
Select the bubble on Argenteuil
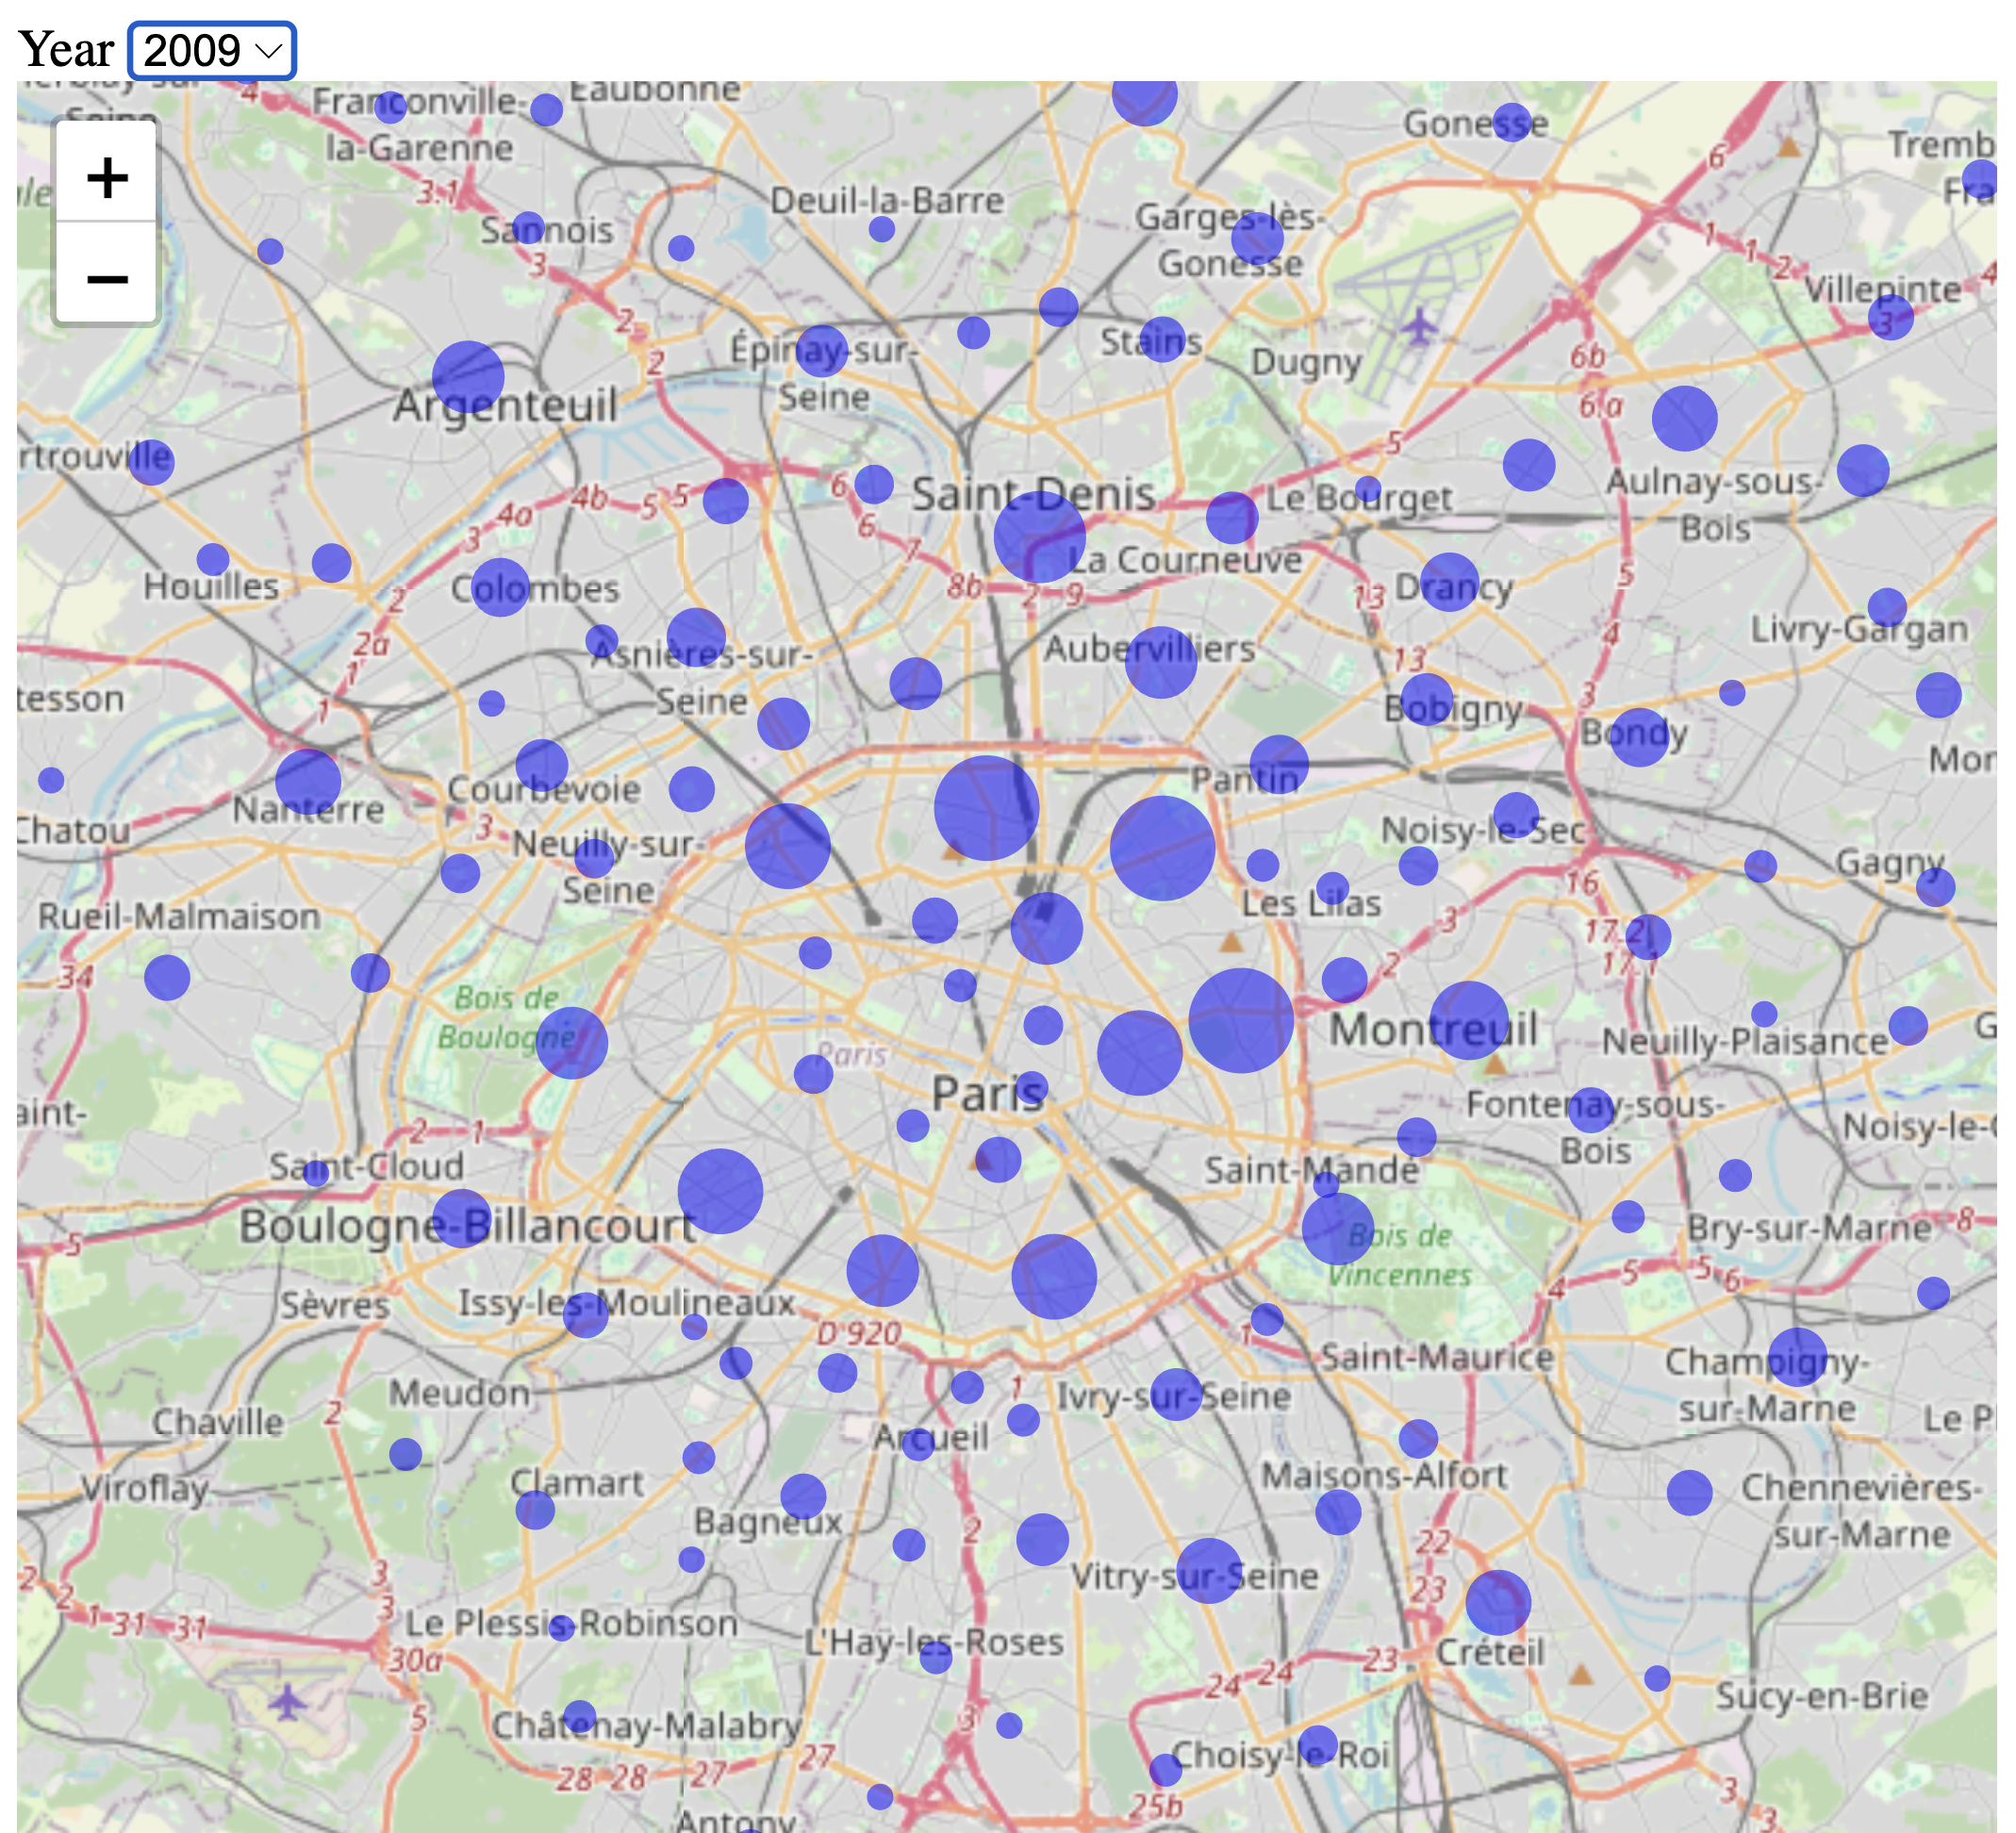click(467, 377)
